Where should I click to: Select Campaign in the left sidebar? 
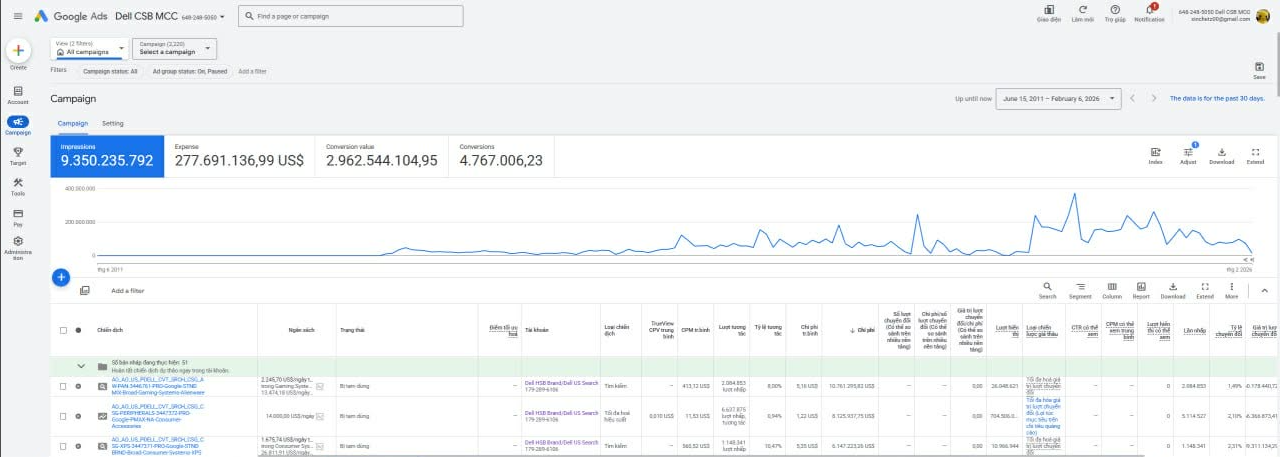18,125
